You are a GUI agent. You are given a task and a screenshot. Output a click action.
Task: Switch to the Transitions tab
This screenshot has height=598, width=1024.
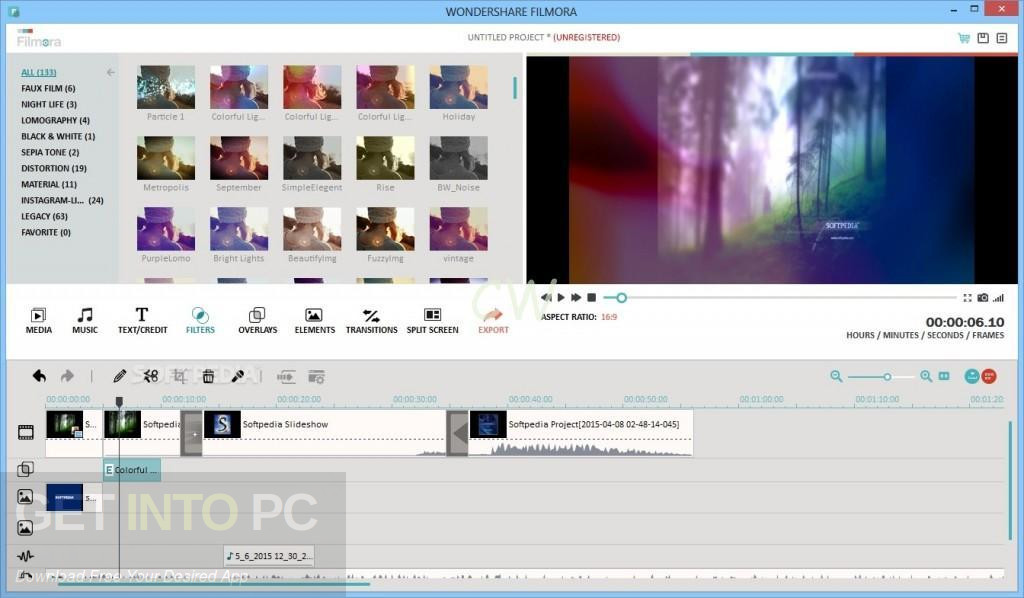point(371,321)
